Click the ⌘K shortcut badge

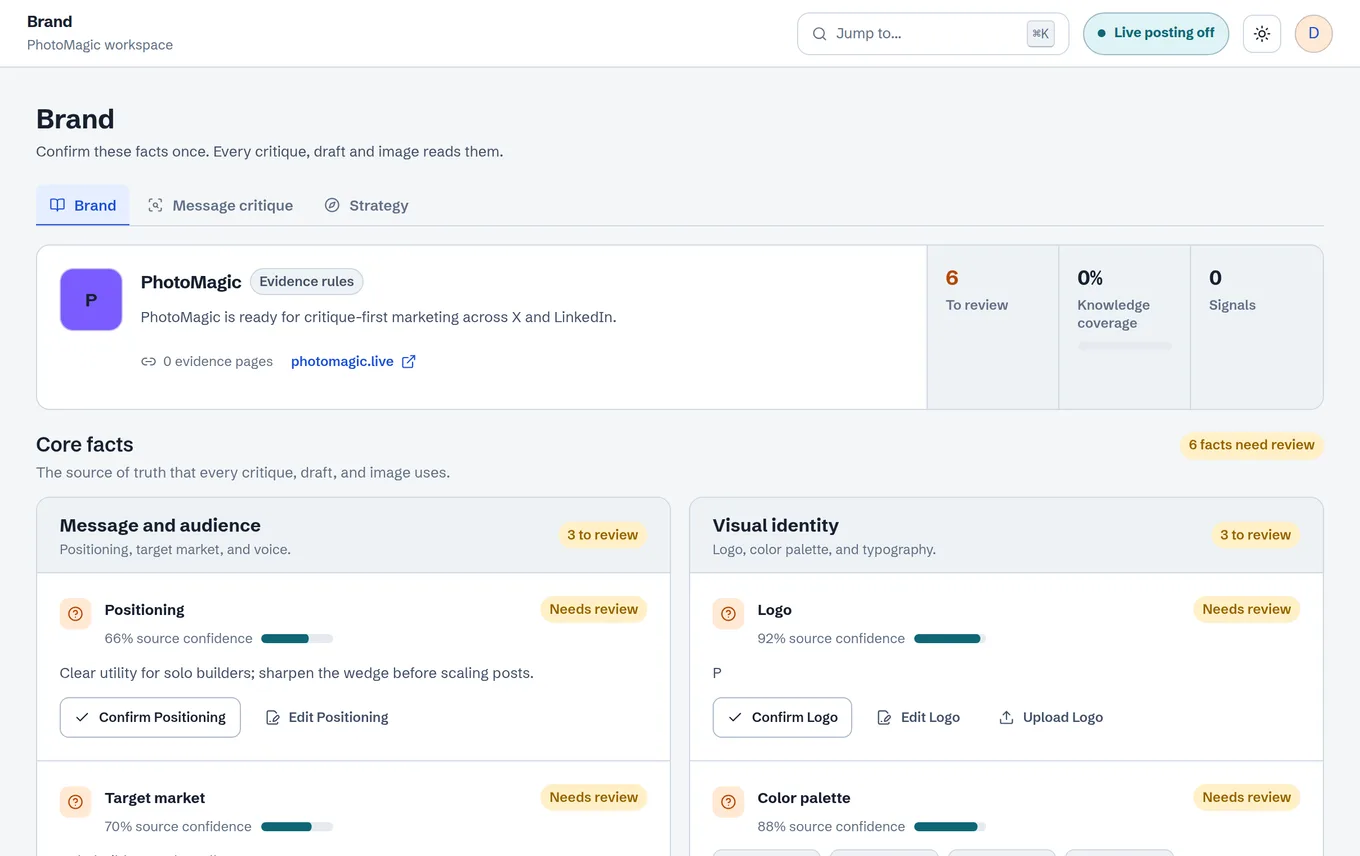pos(1040,33)
